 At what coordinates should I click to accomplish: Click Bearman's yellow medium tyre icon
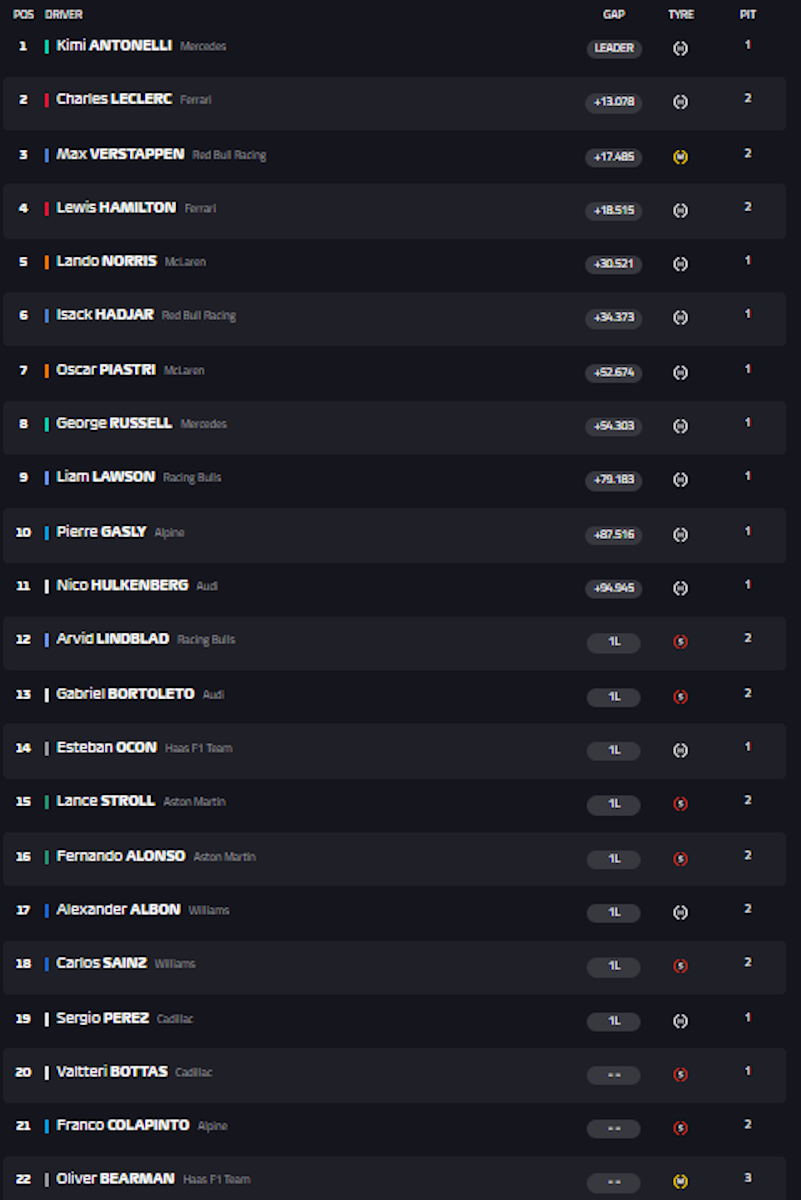[680, 1182]
